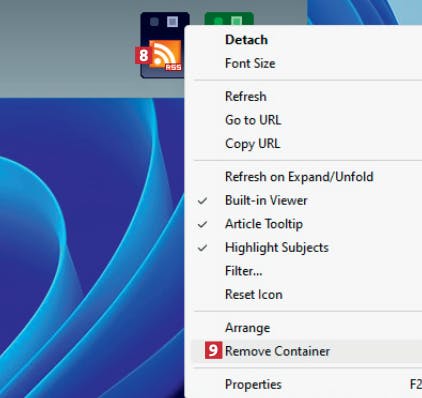Click the red number 8 badge
The height and width of the screenshot is (398, 422).
(x=143, y=55)
